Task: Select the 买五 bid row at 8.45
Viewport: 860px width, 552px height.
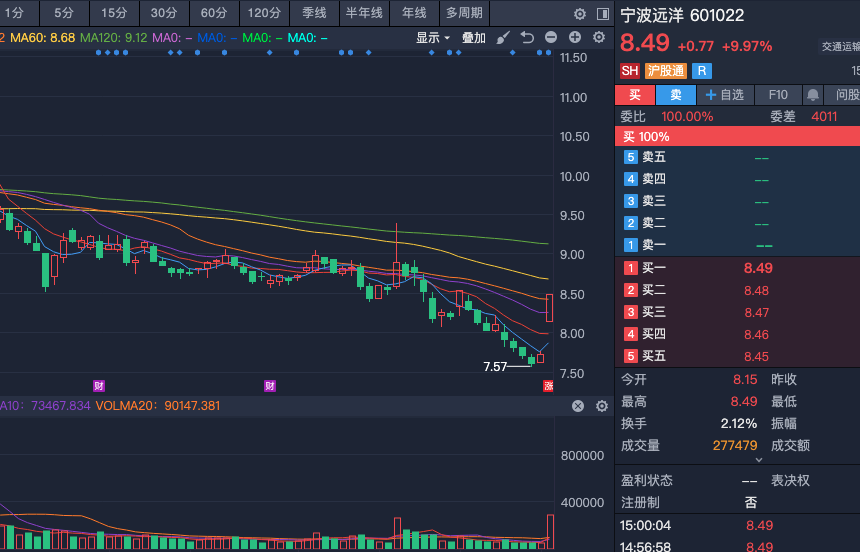Action: (x=737, y=356)
